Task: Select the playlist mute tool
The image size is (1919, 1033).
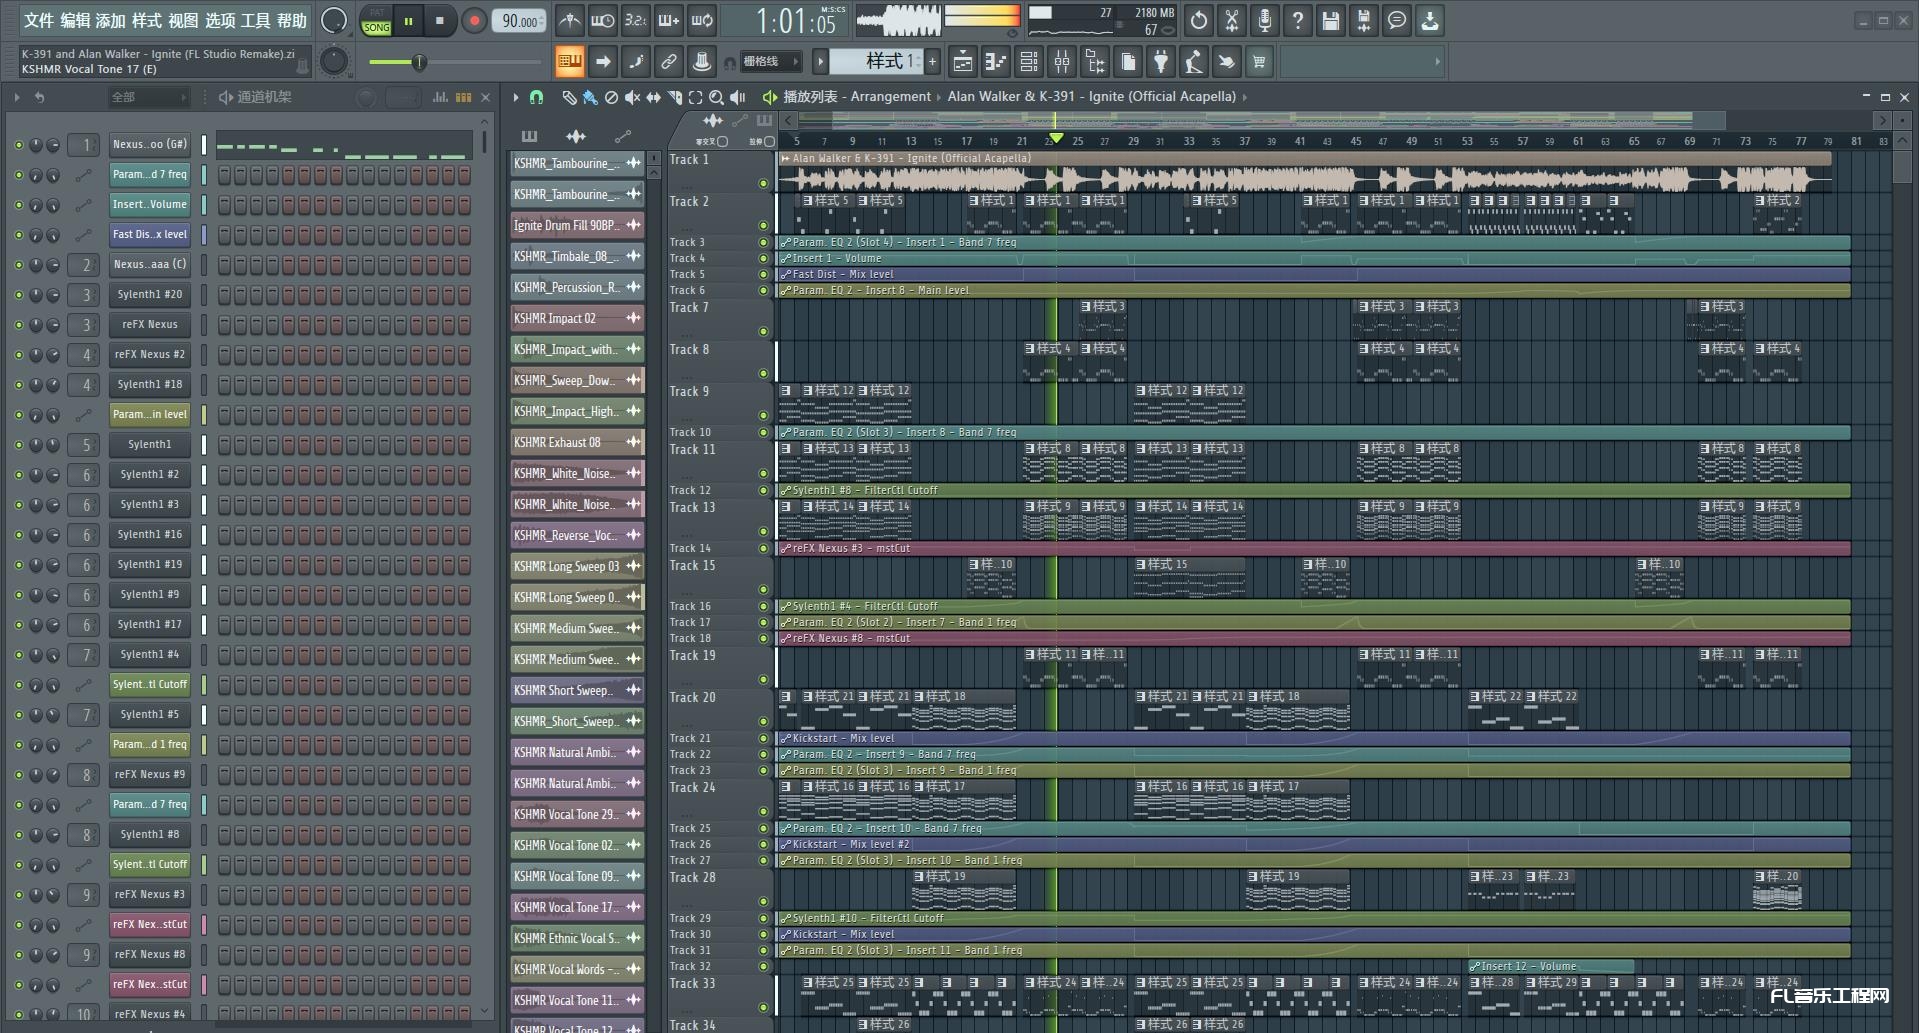Action: 632,97
